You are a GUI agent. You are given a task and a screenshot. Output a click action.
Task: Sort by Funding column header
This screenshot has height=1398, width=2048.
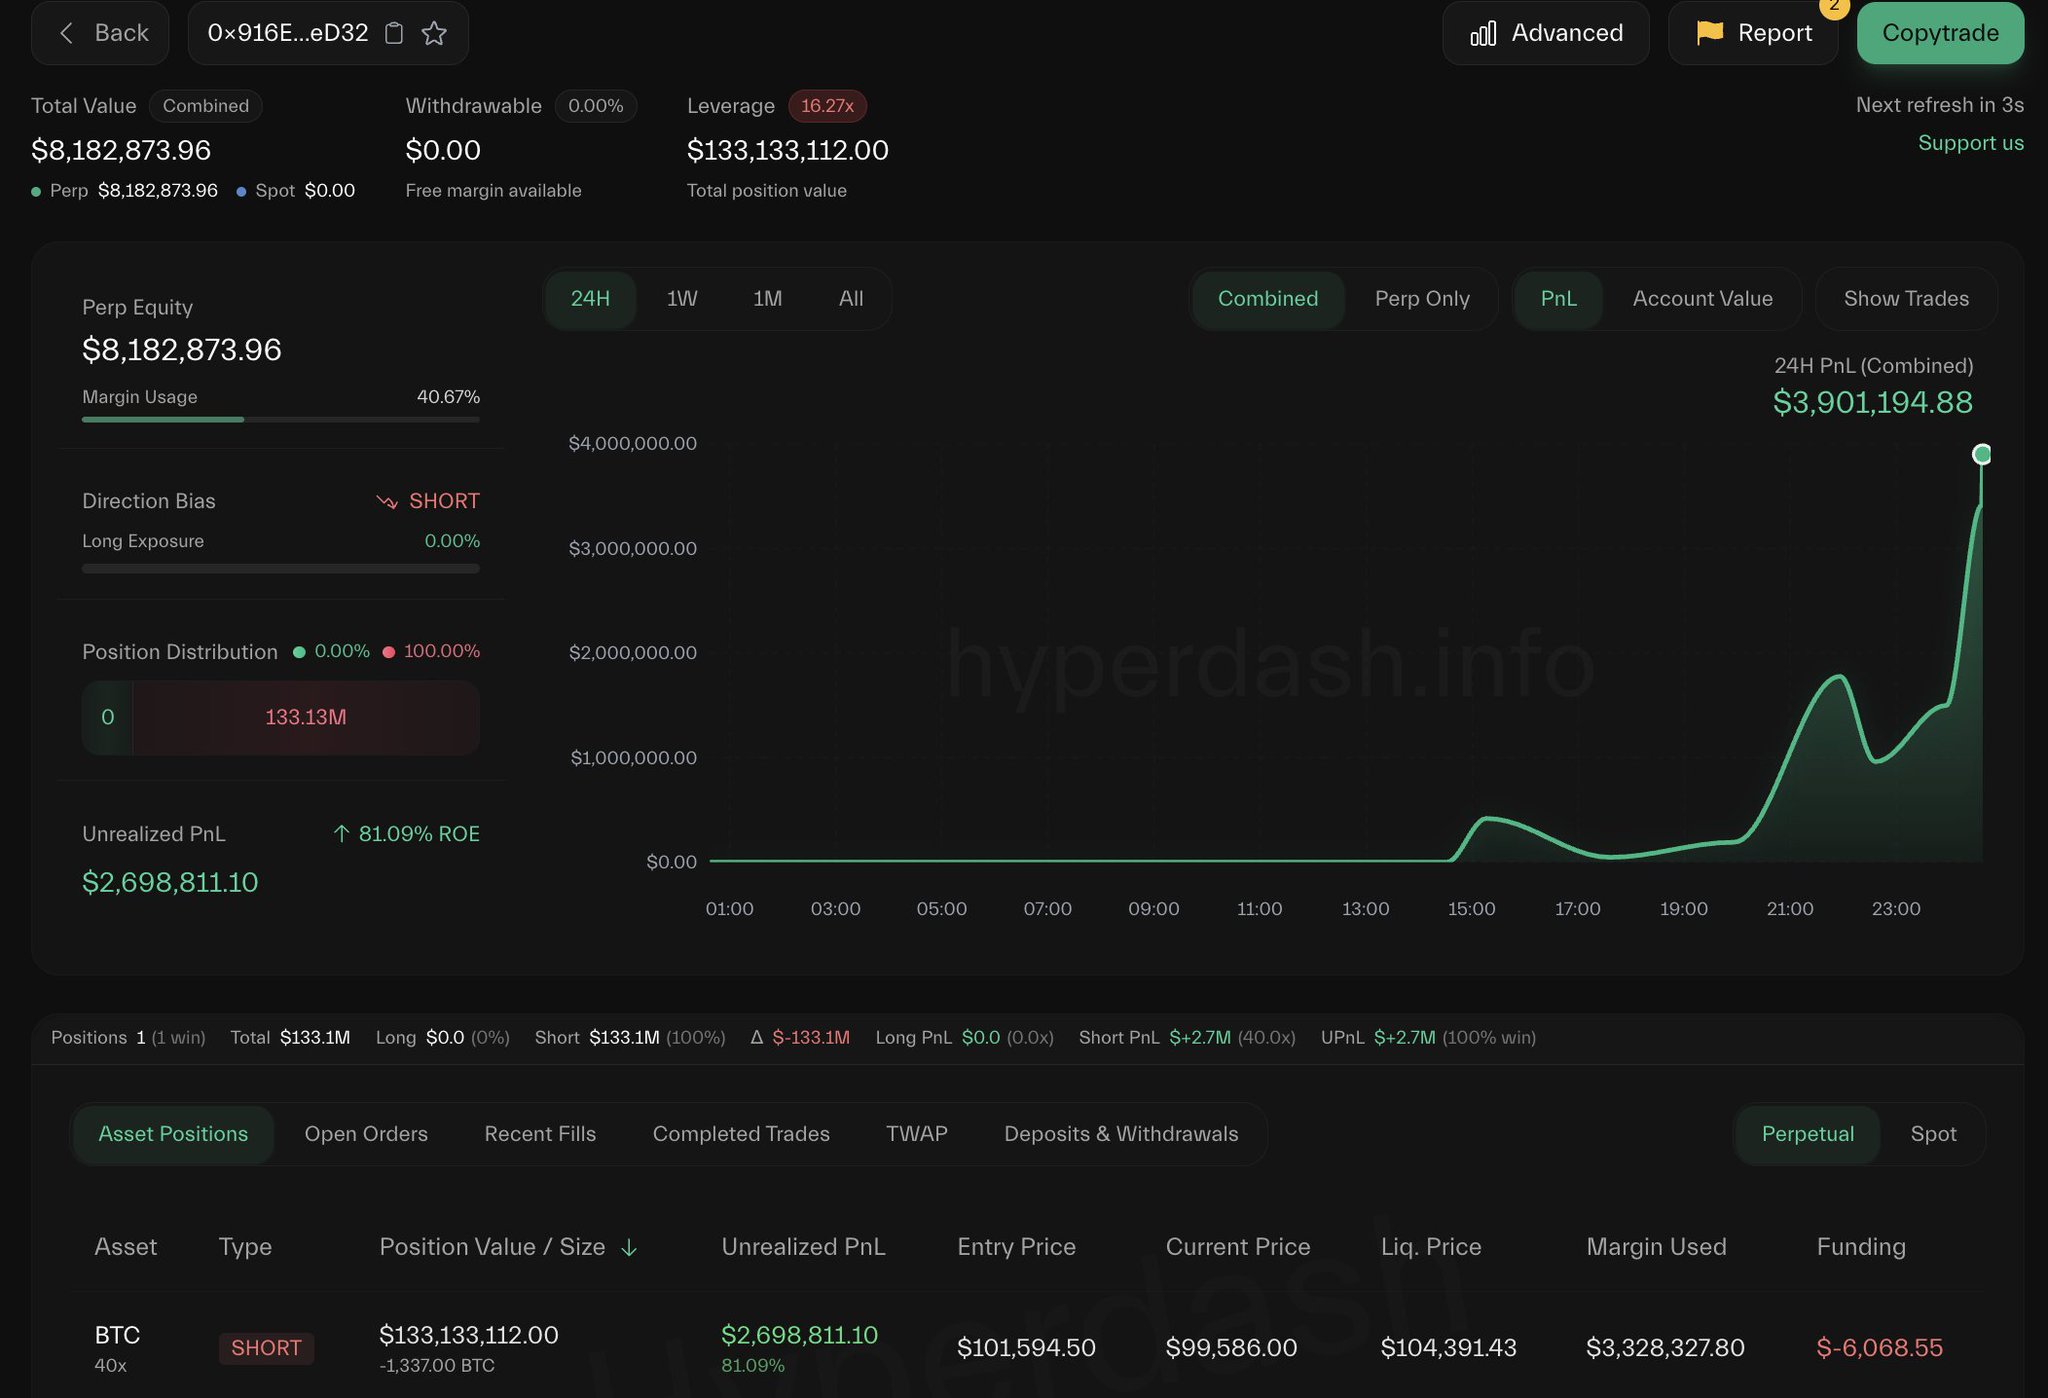[x=1861, y=1247]
